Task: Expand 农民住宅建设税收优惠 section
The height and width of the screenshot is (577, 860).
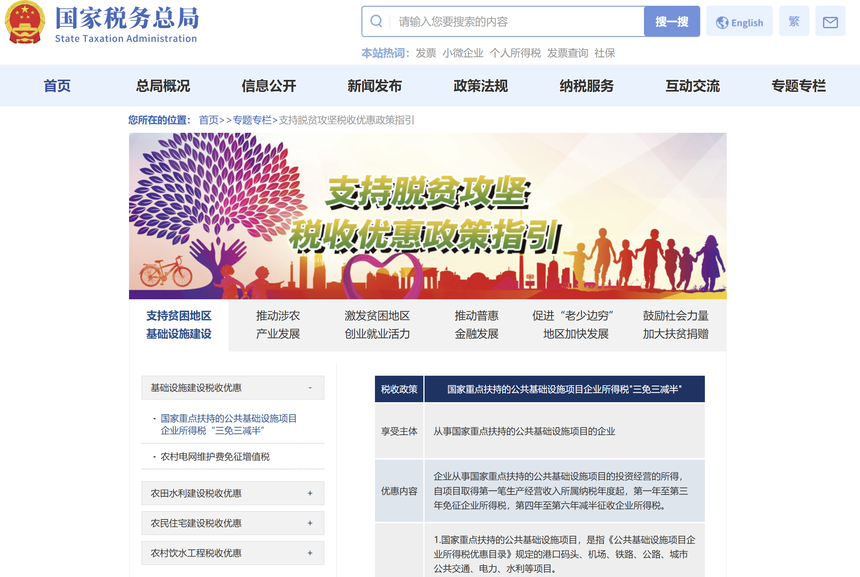Action: [233, 523]
